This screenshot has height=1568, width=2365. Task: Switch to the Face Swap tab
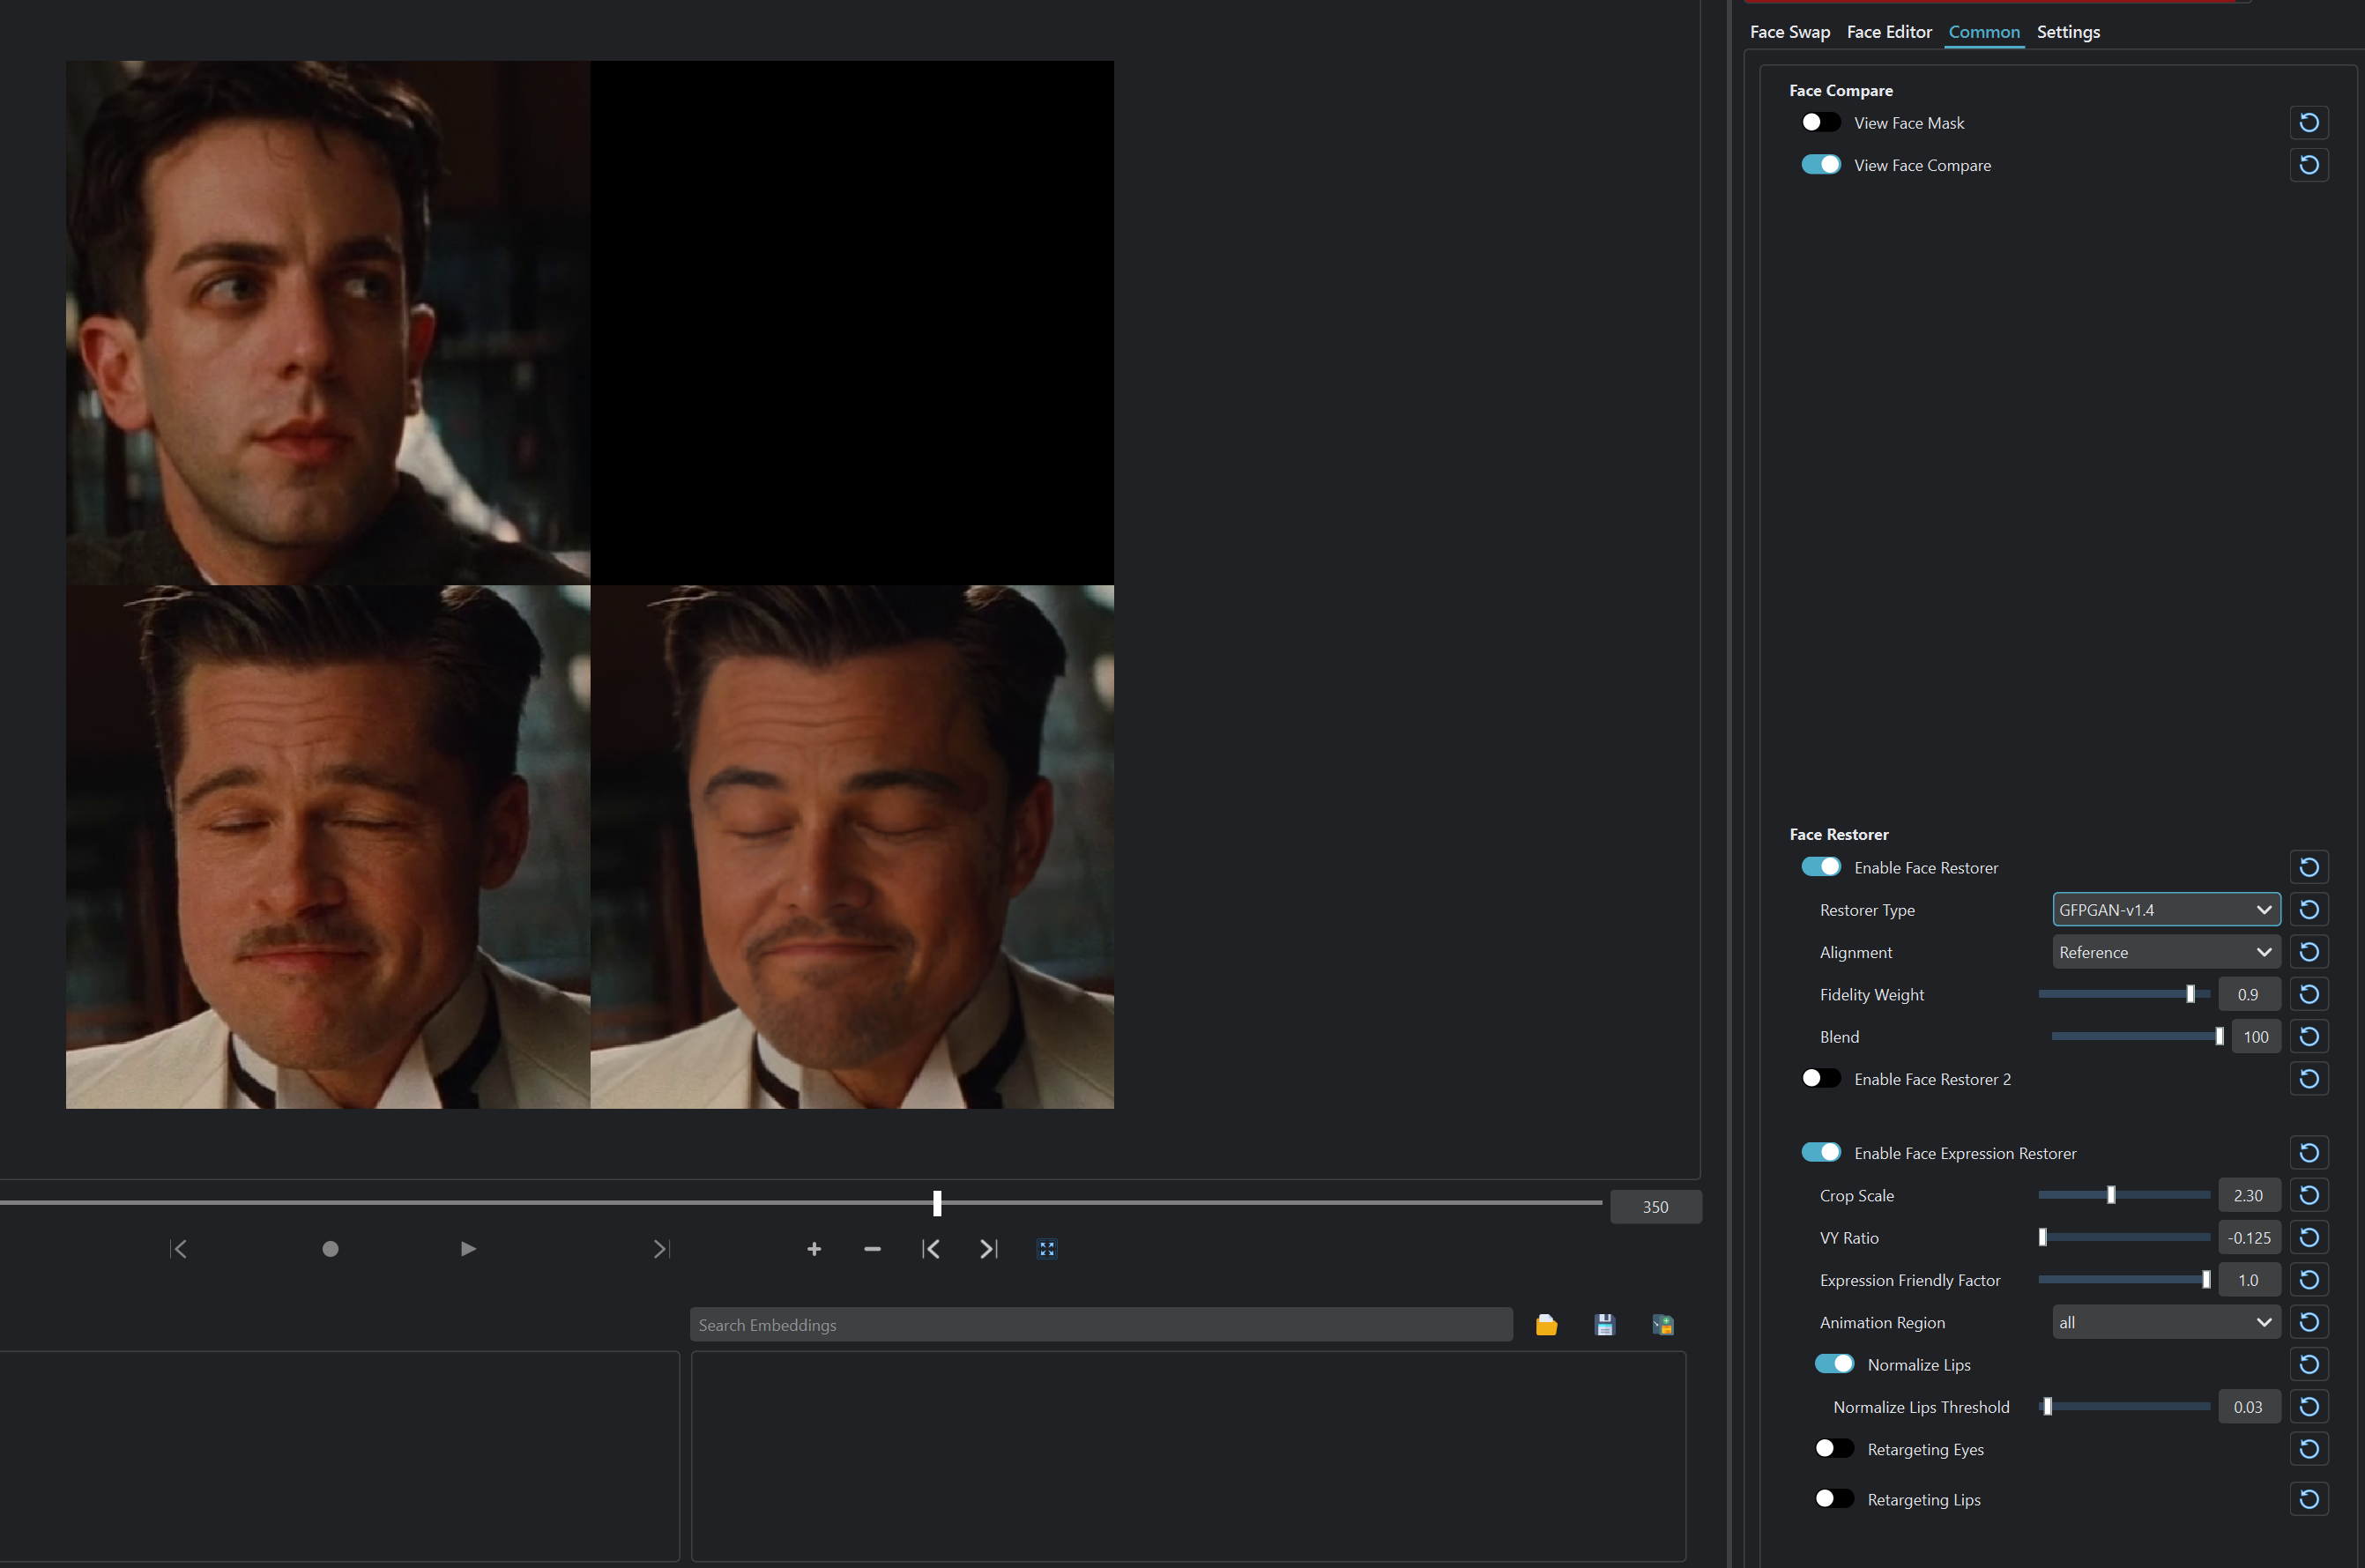tap(1789, 32)
